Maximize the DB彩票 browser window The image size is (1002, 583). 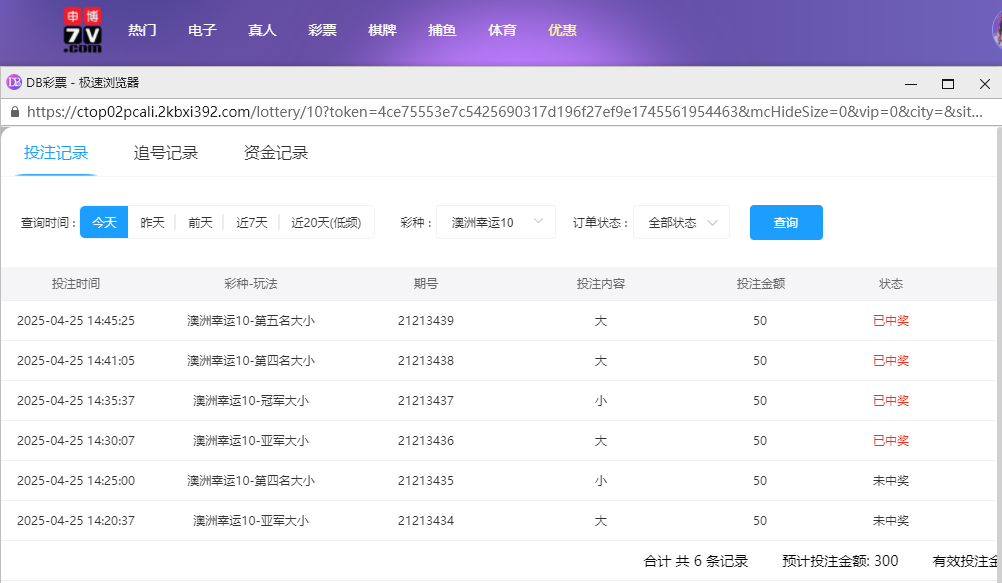[947, 83]
